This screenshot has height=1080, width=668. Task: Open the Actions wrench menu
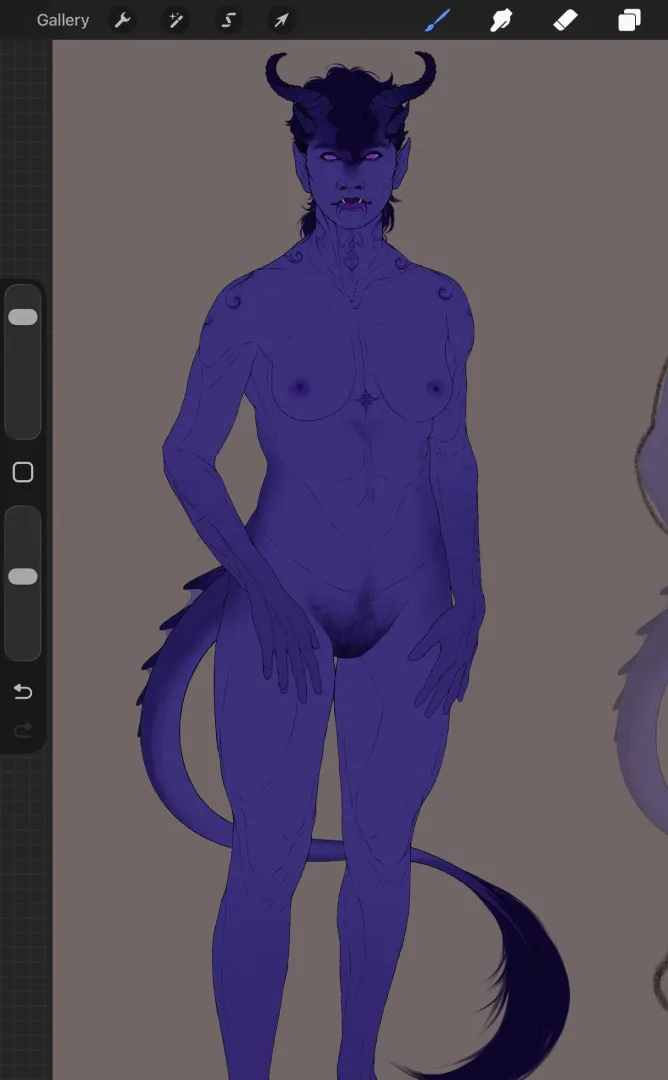pos(123,20)
